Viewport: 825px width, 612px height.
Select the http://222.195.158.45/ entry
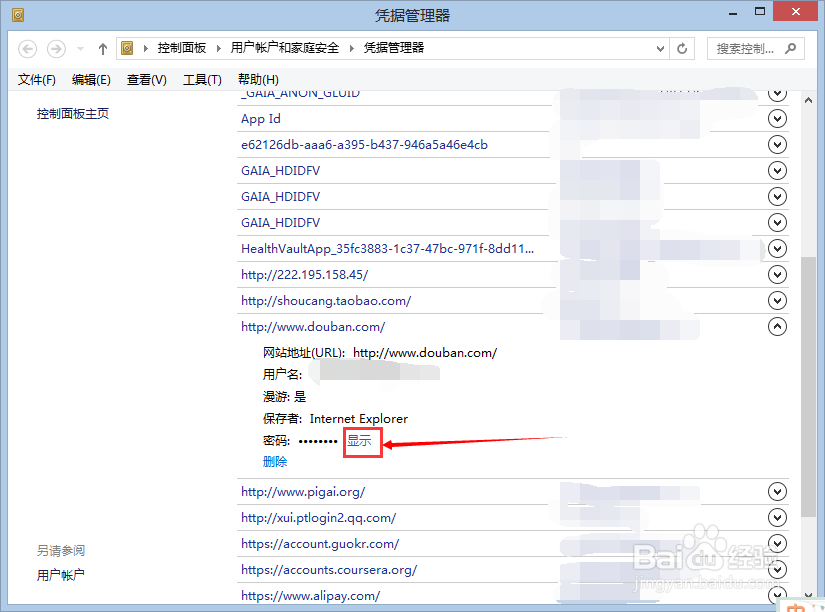305,275
